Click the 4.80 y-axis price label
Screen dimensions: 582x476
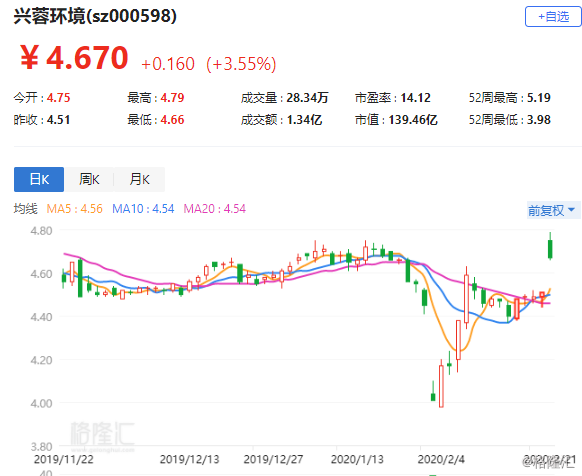pyautogui.click(x=41, y=231)
